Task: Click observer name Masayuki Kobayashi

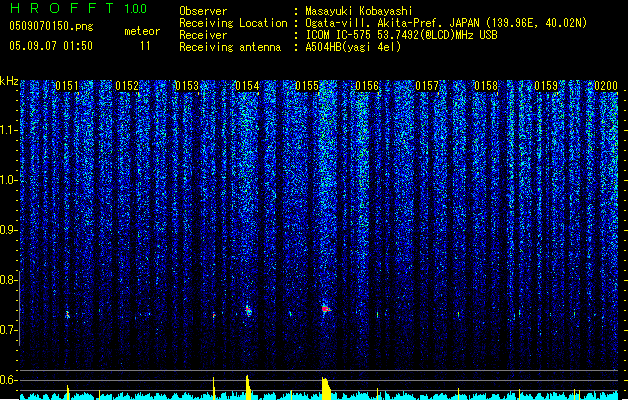Action: pyautogui.click(x=359, y=11)
